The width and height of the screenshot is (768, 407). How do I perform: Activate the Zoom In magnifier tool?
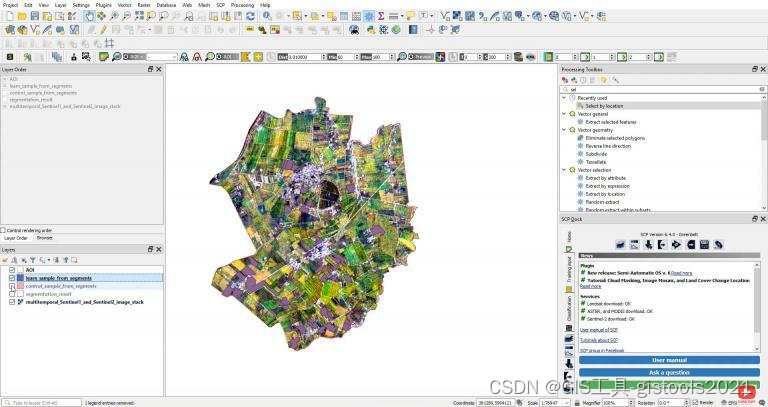coord(114,16)
